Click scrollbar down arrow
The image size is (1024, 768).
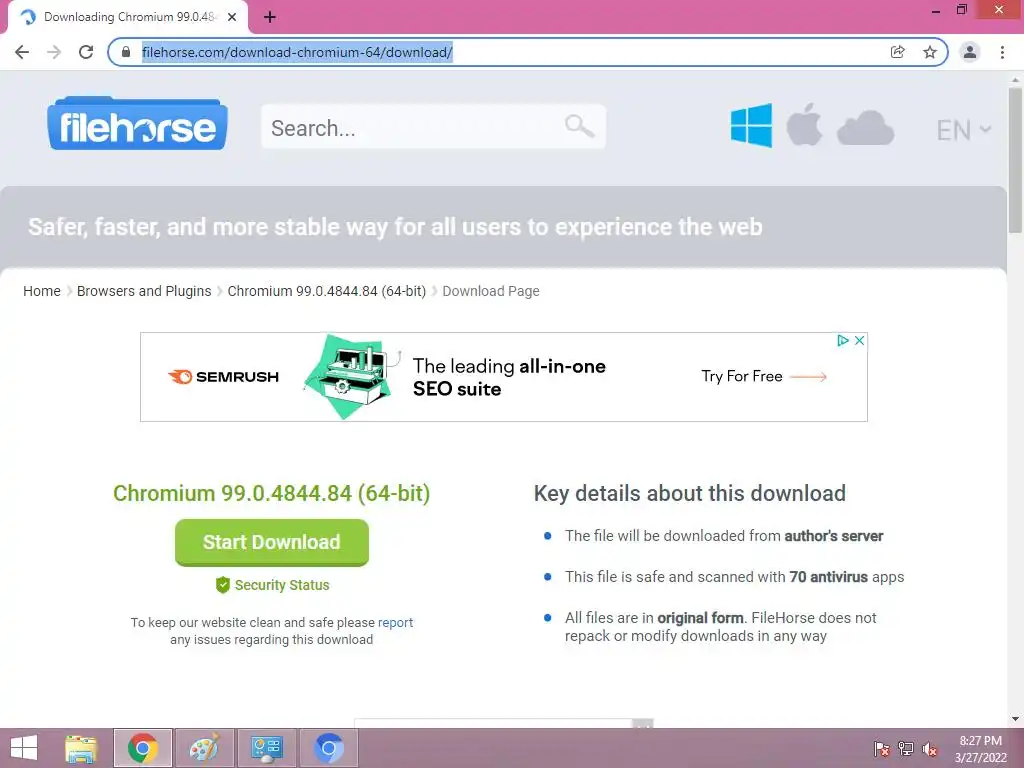point(1015,719)
